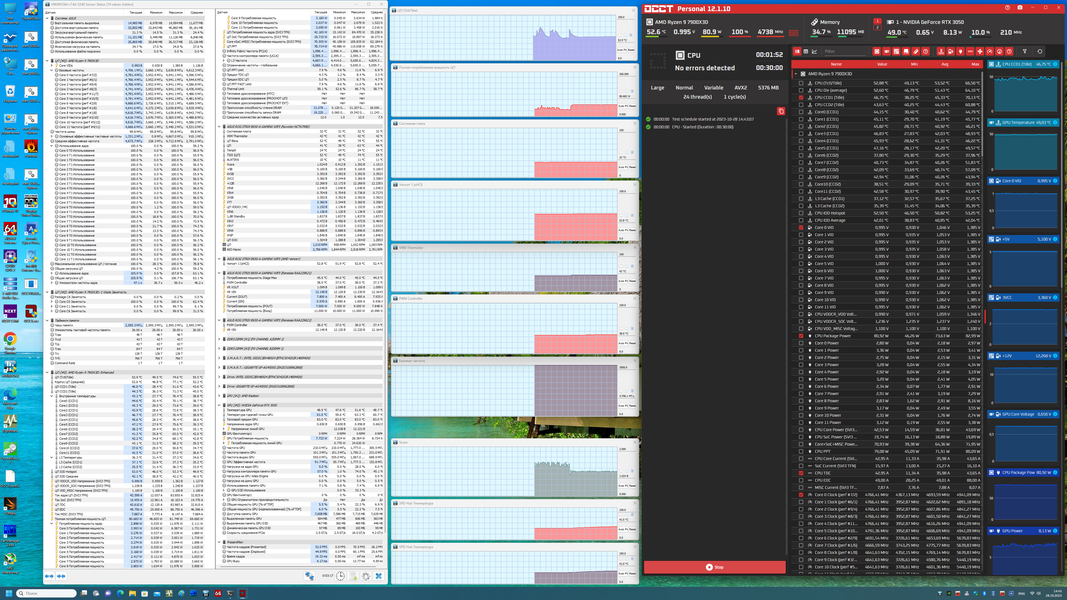Click the blue dot on CPU CCD1 graph header

1055,64
